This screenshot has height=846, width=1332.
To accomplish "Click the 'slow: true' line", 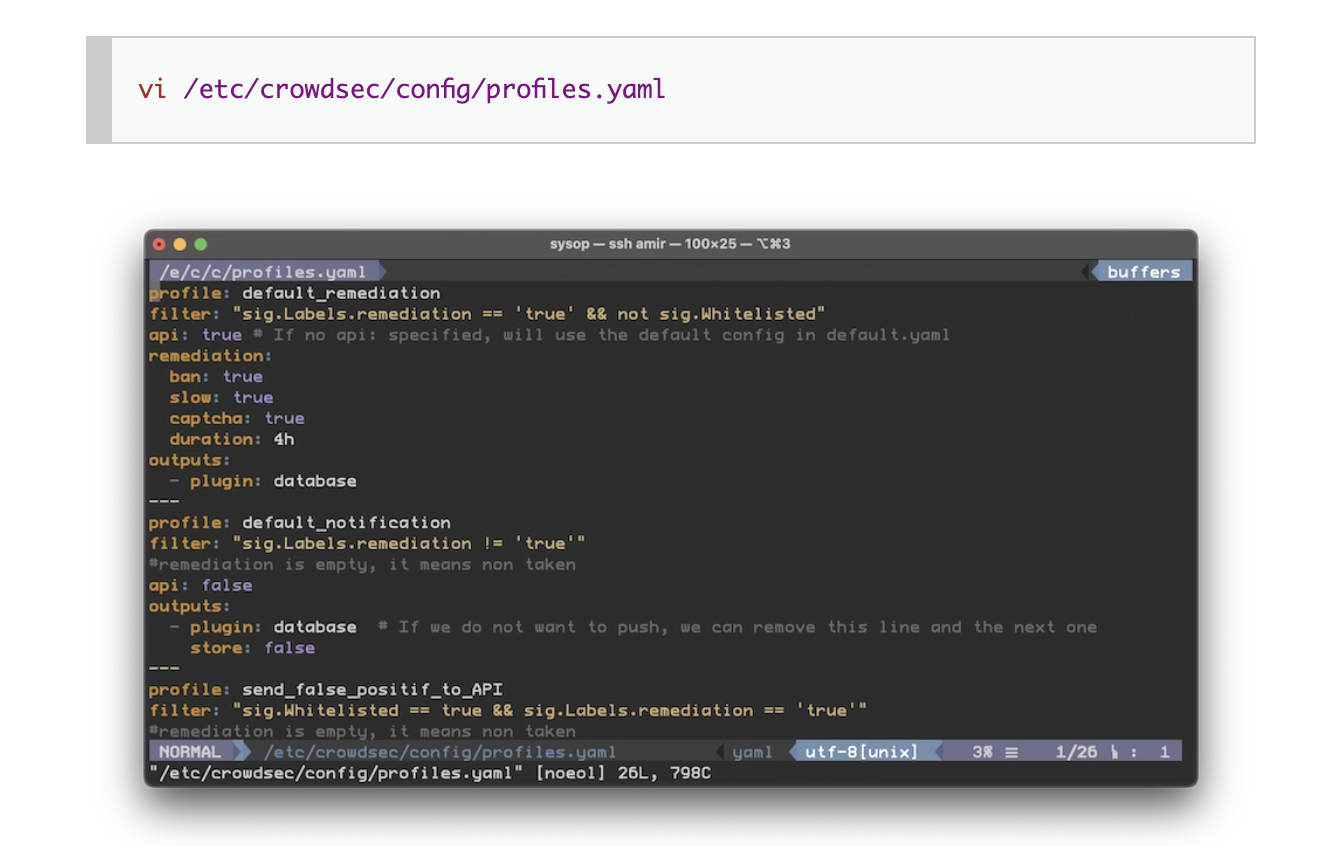I will 221,397.
